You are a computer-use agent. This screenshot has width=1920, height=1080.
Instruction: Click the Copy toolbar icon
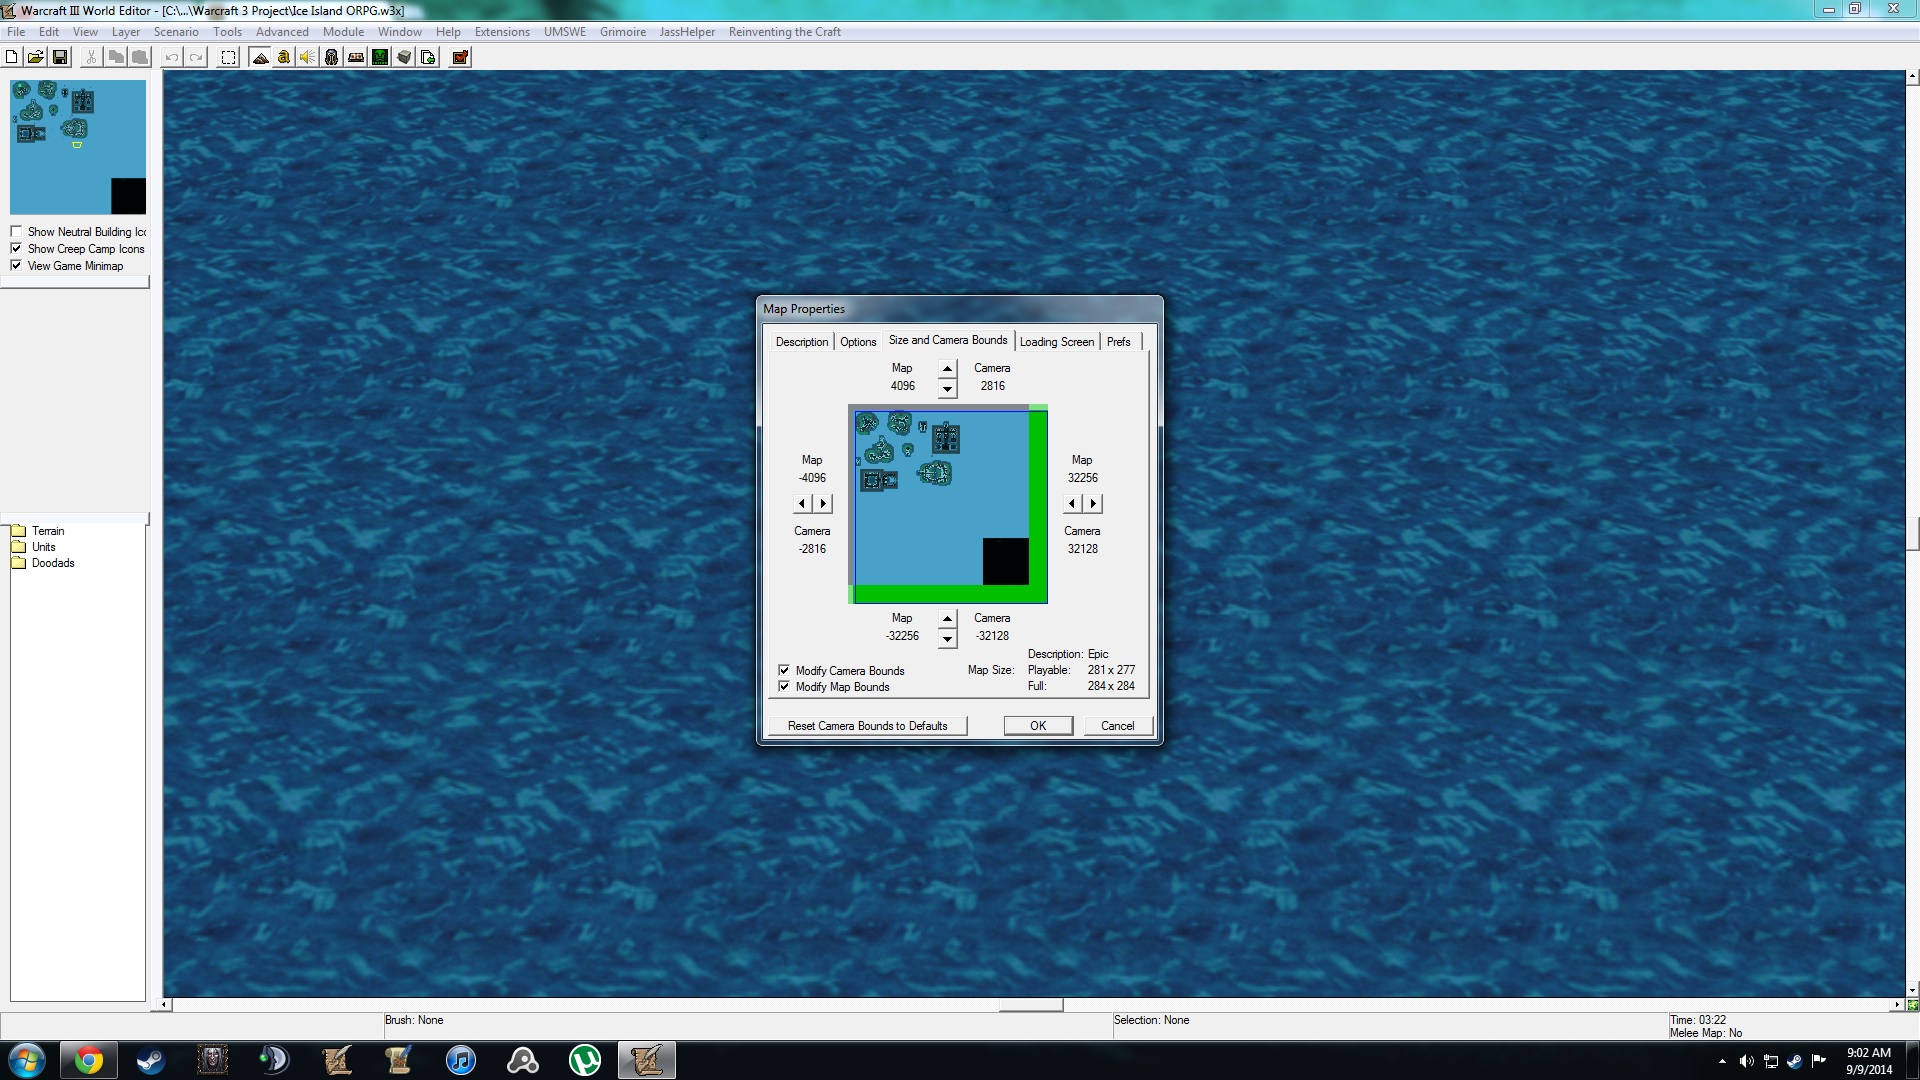pos(116,57)
